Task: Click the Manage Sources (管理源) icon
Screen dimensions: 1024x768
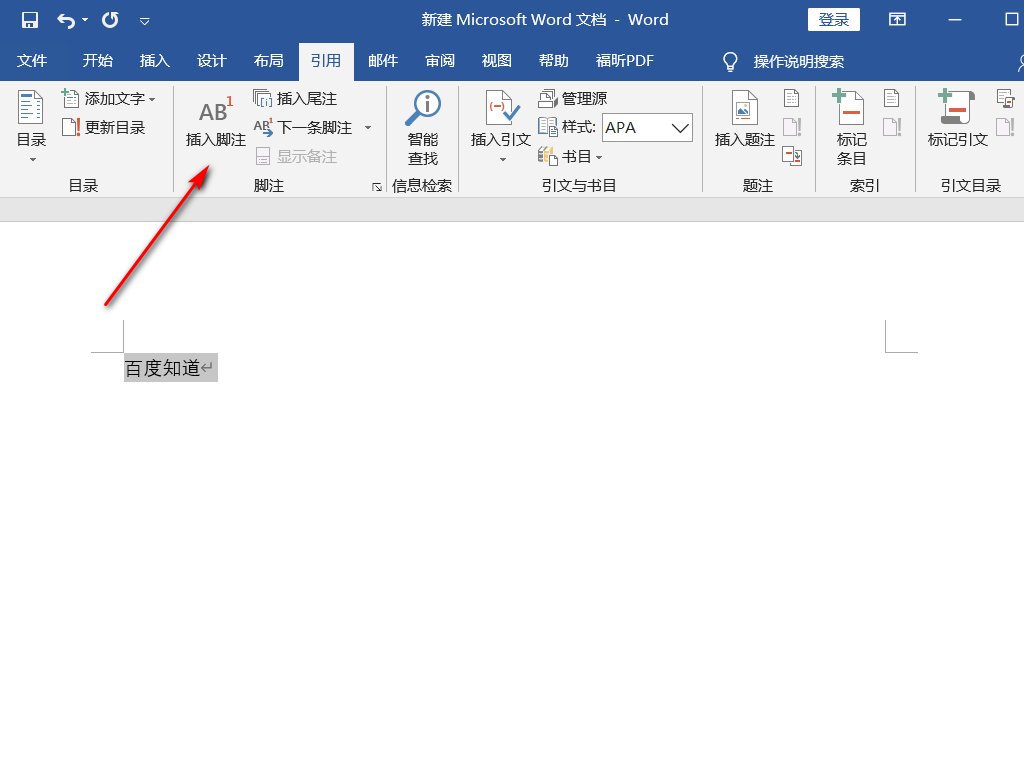Action: pyautogui.click(x=547, y=99)
